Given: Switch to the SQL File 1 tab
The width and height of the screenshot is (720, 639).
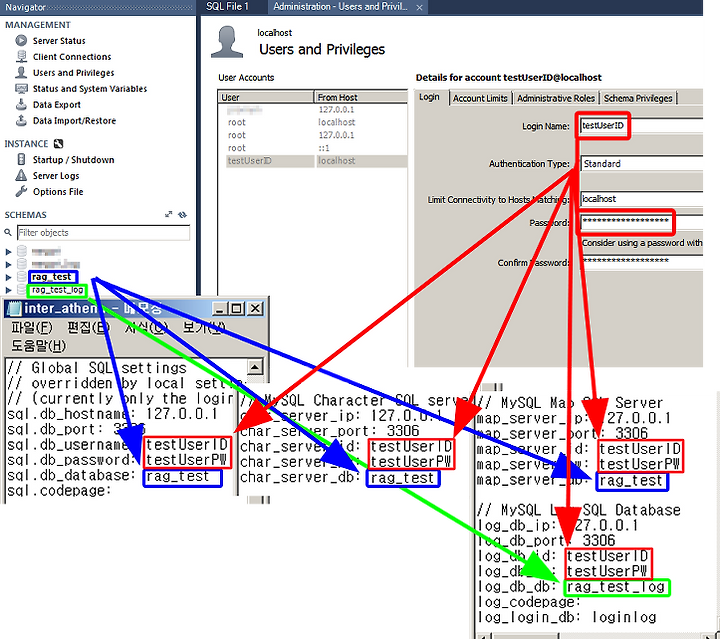Looking at the screenshot, I should tap(227, 6).
